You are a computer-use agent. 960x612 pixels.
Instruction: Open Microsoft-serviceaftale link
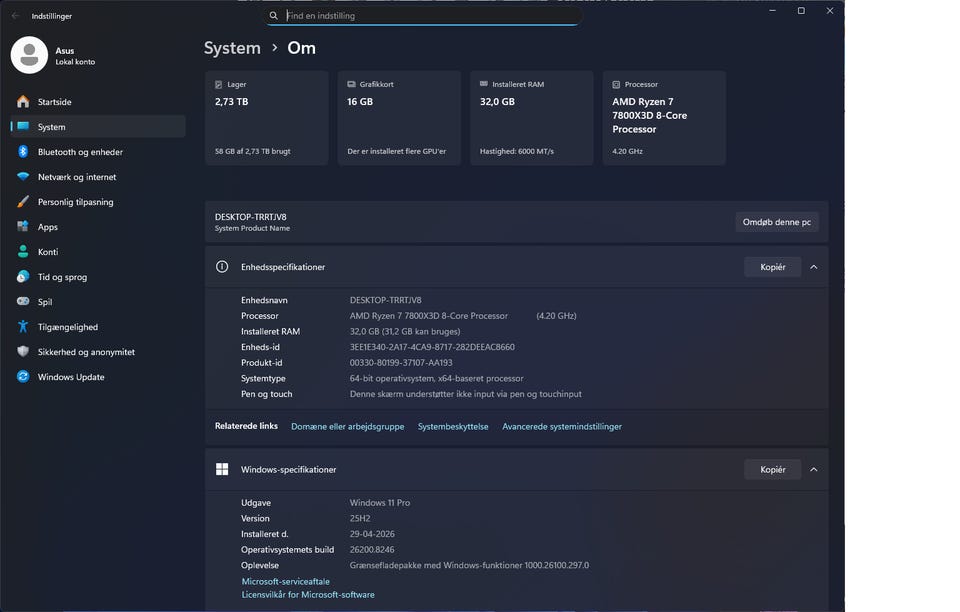tap(285, 581)
